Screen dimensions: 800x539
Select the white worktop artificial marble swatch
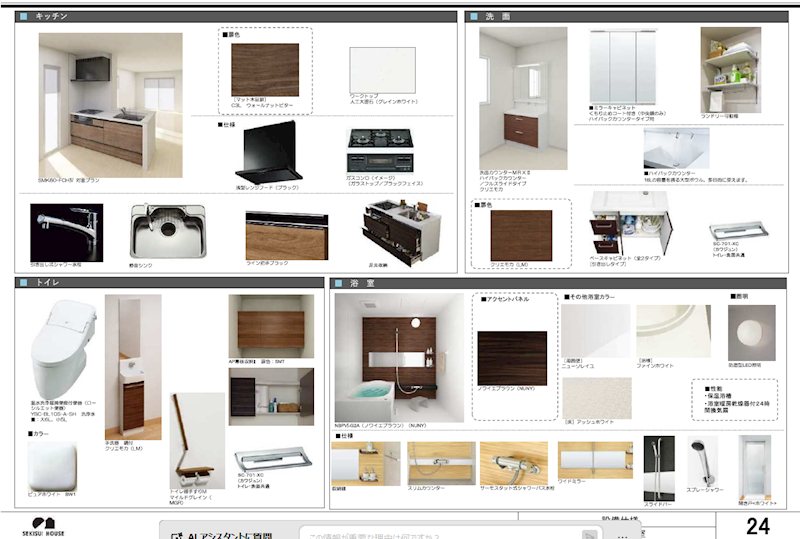coord(382,70)
